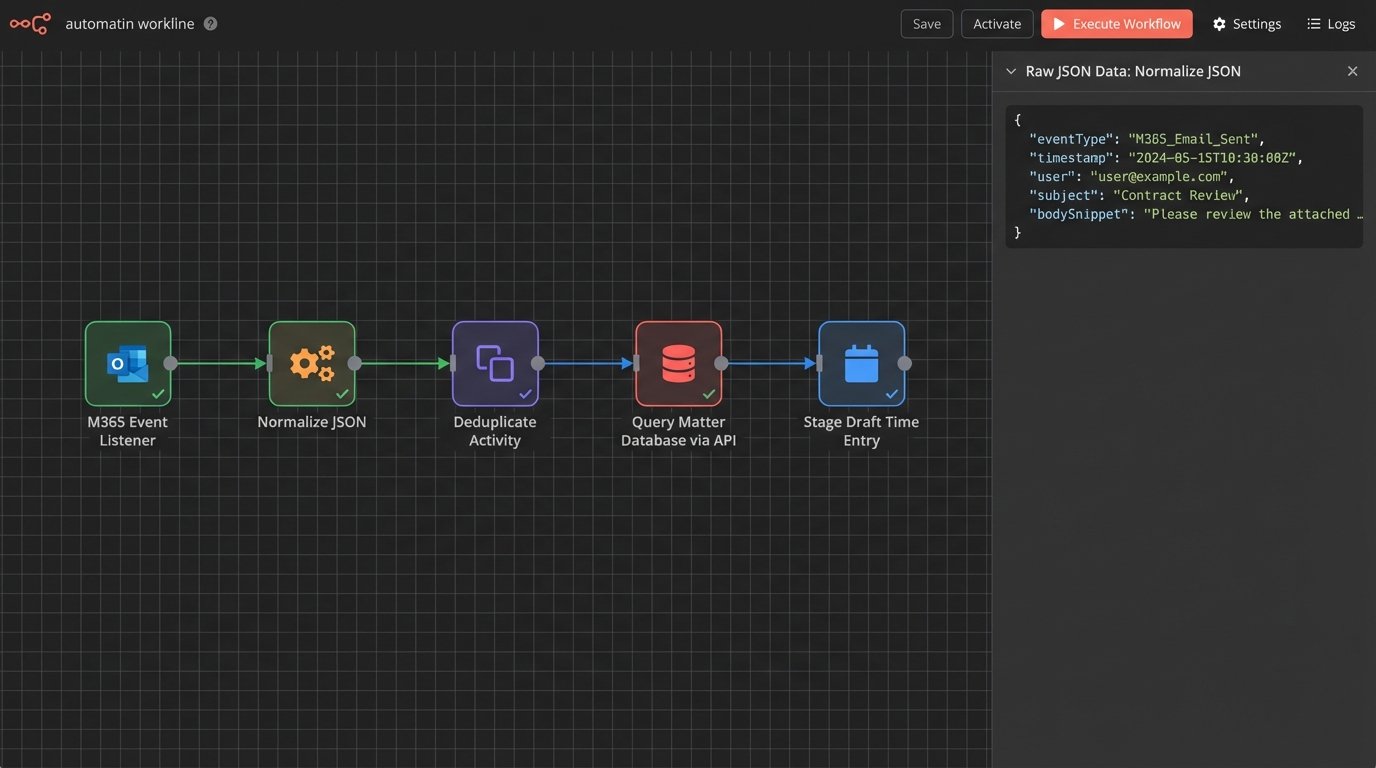Click the Save button
1376x768 pixels.
(x=926, y=24)
